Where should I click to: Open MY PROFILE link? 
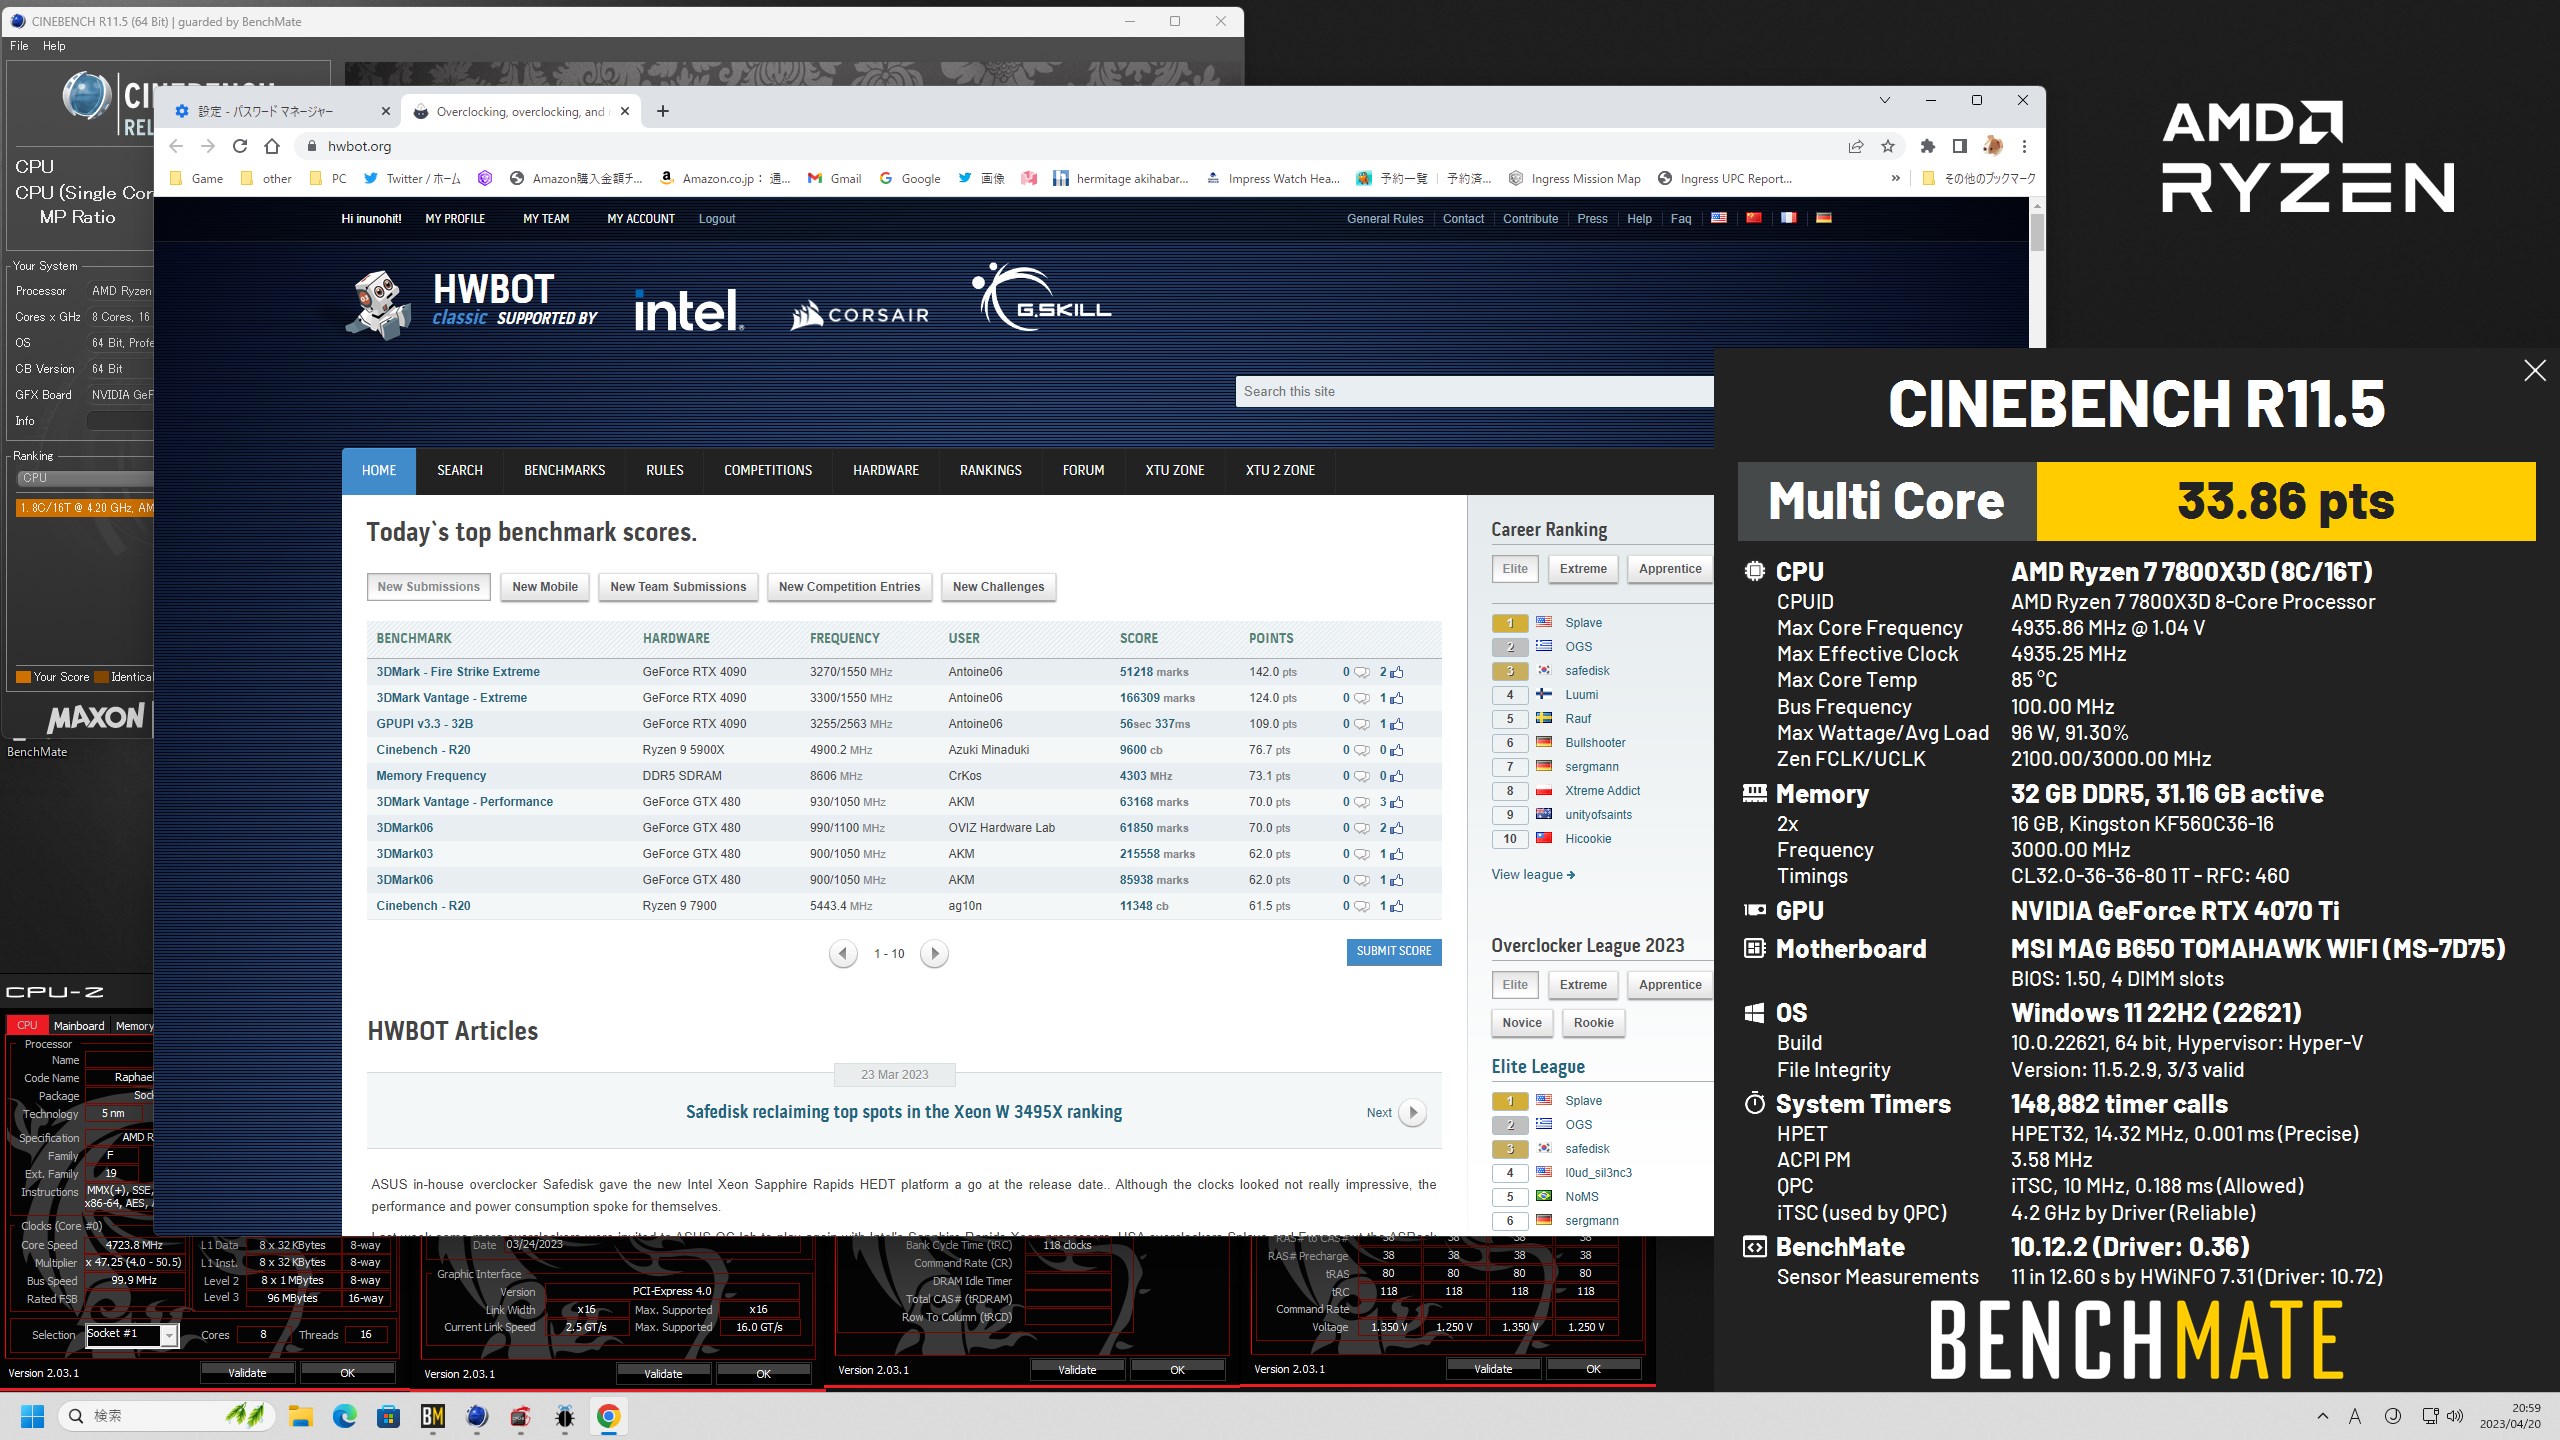tap(455, 219)
